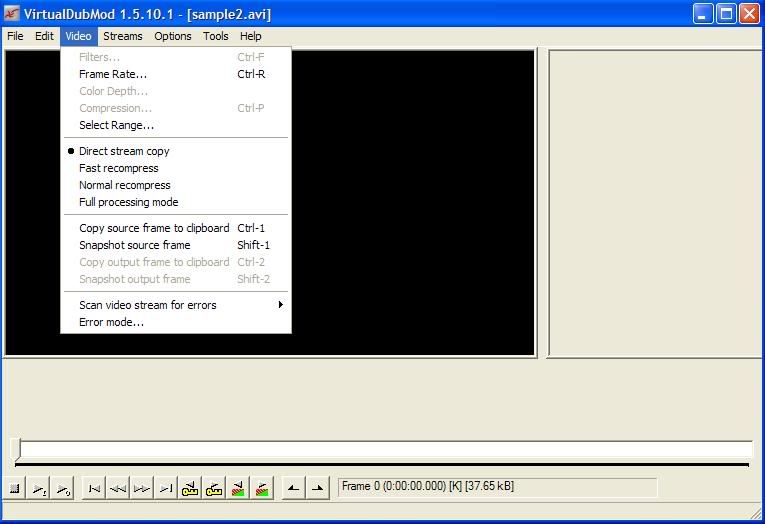Click the seek bar position handle
Image resolution: width=765 pixels, height=524 pixels.
click(17, 449)
